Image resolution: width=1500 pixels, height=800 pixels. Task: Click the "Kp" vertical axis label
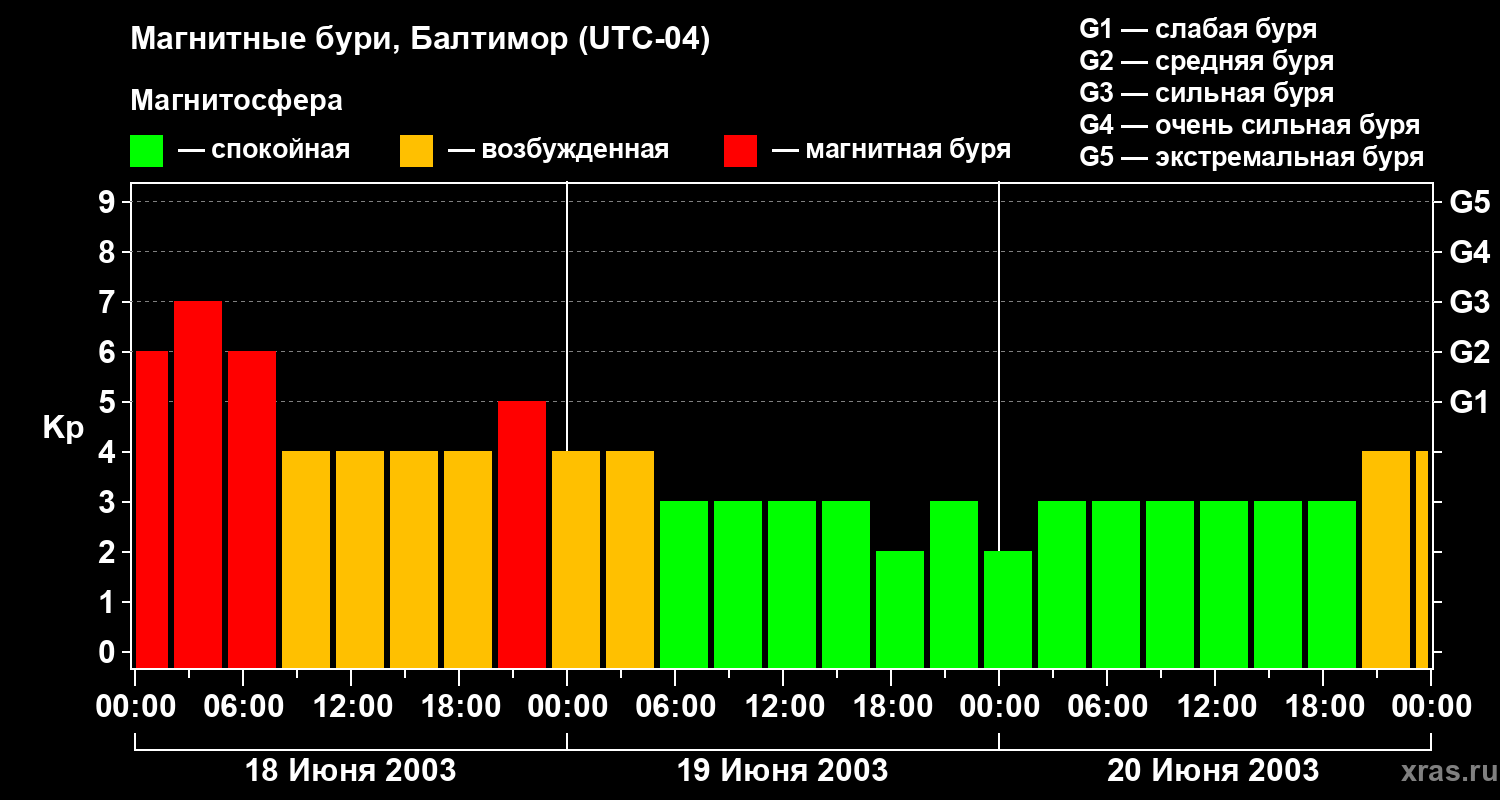pyautogui.click(x=63, y=427)
